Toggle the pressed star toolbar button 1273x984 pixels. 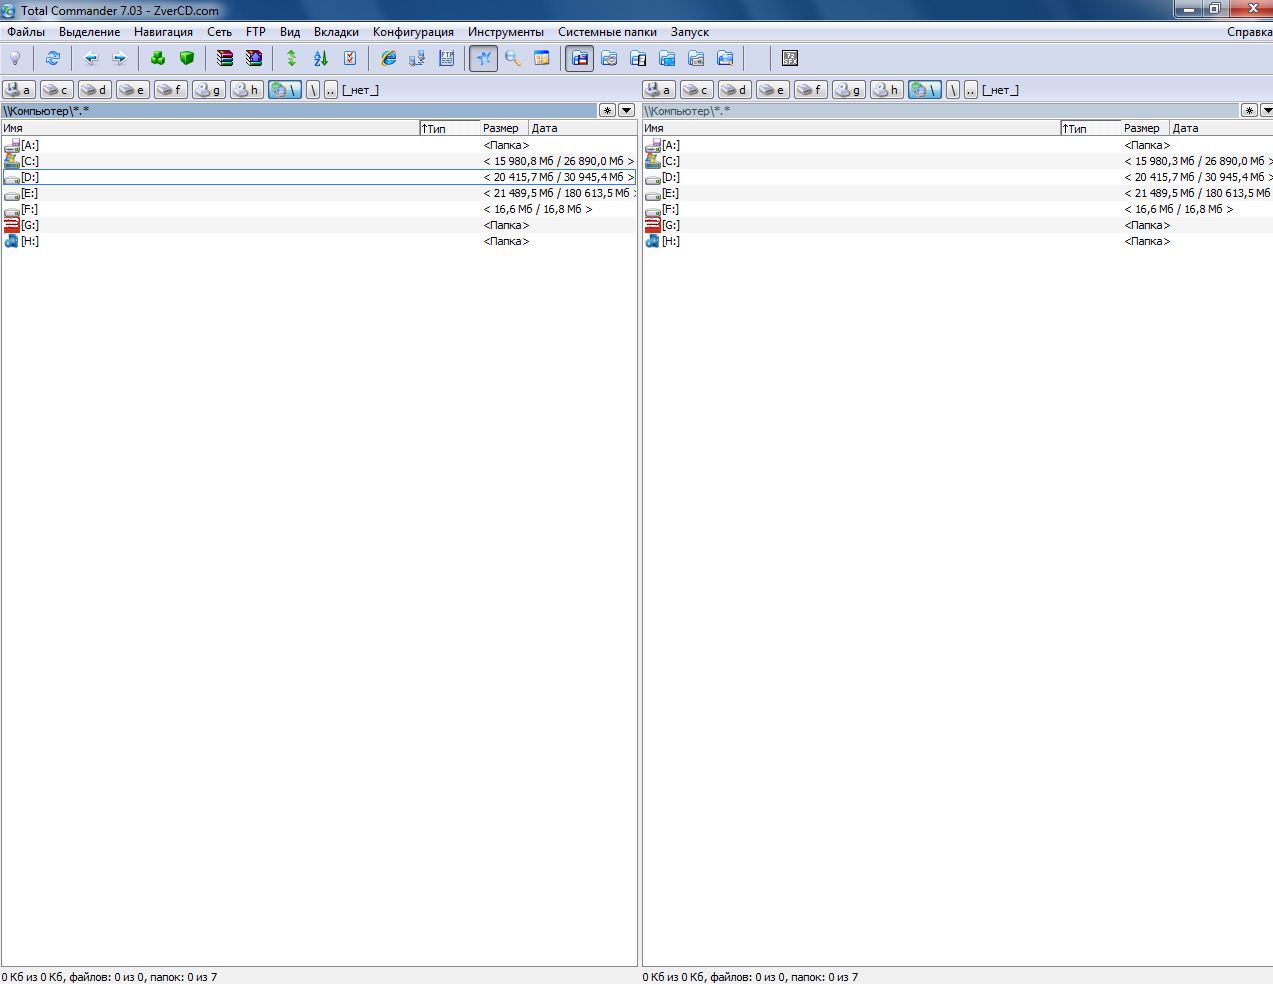[x=484, y=58]
